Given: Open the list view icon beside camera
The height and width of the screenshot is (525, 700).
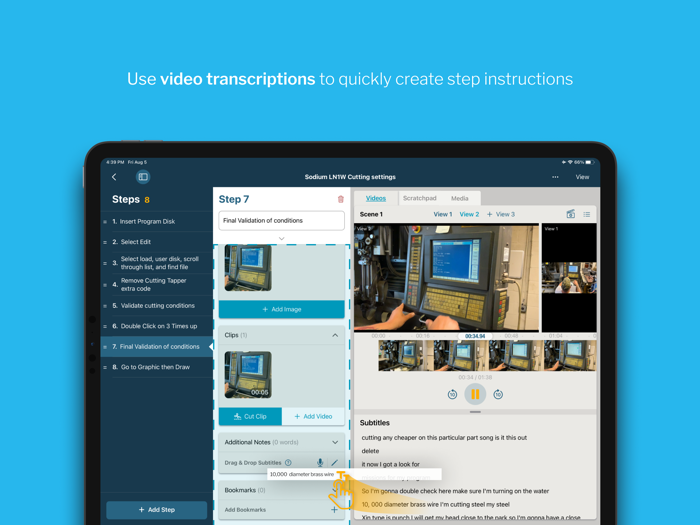Looking at the screenshot, I should 587,214.
